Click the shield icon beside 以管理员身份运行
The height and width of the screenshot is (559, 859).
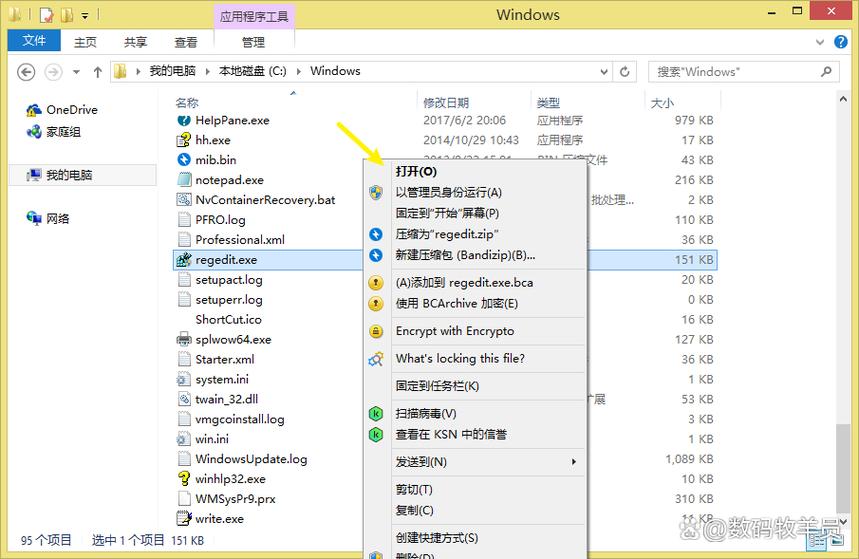pyautogui.click(x=376, y=192)
